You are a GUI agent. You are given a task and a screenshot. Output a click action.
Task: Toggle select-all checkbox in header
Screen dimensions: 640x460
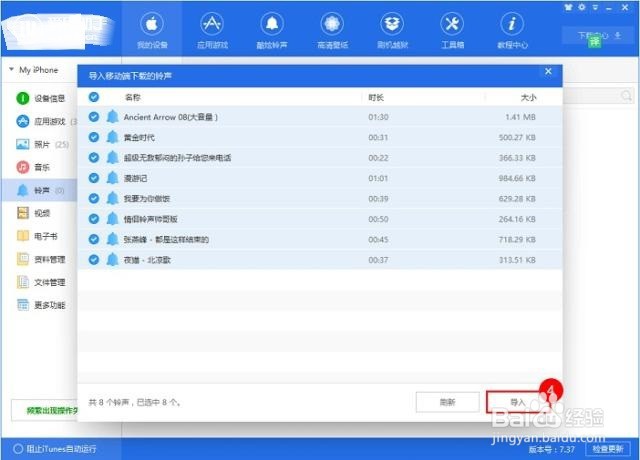(94, 97)
